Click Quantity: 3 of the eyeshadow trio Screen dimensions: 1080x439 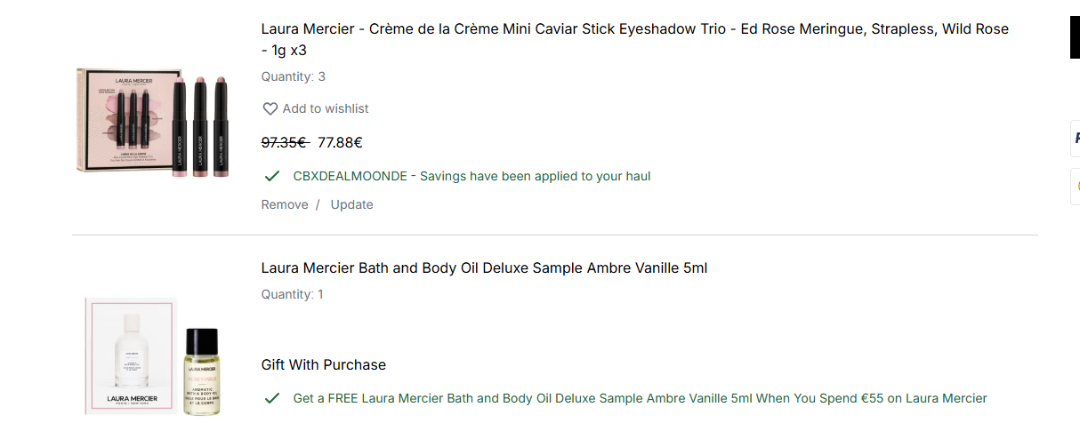click(293, 77)
